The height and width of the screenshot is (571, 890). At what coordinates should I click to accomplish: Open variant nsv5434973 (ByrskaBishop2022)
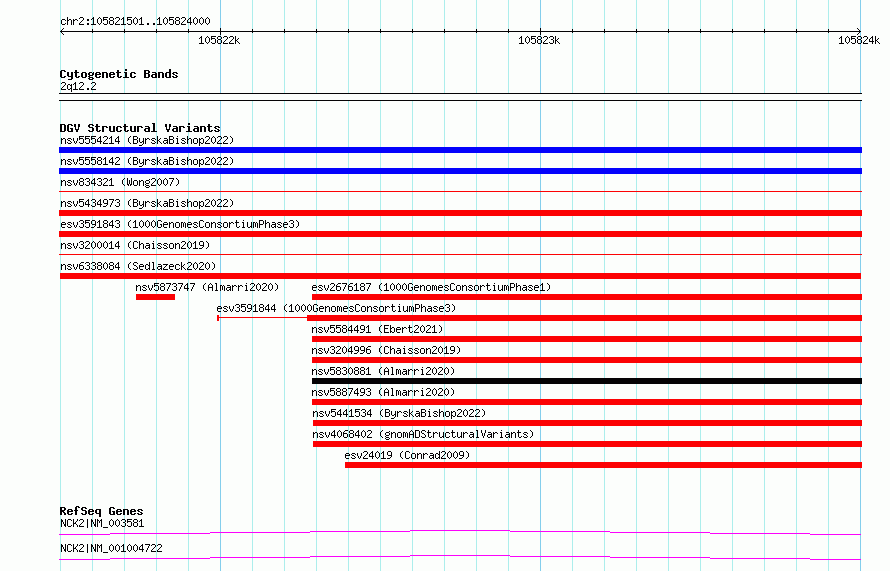147,203
